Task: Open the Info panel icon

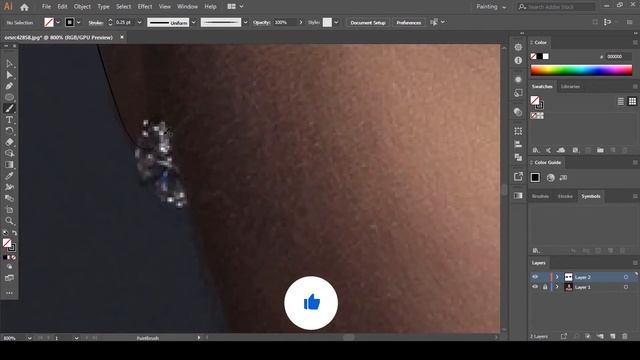Action: coord(518,60)
